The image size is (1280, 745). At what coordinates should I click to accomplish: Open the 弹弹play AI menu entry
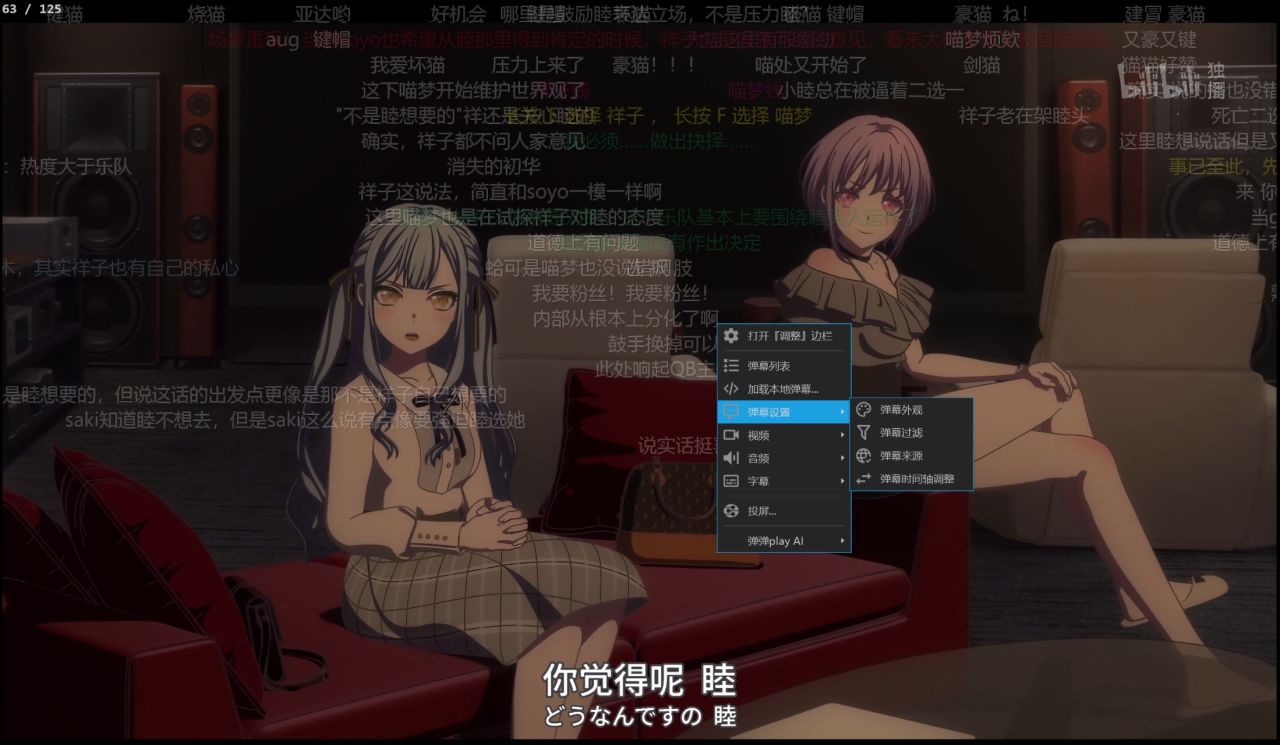click(783, 541)
